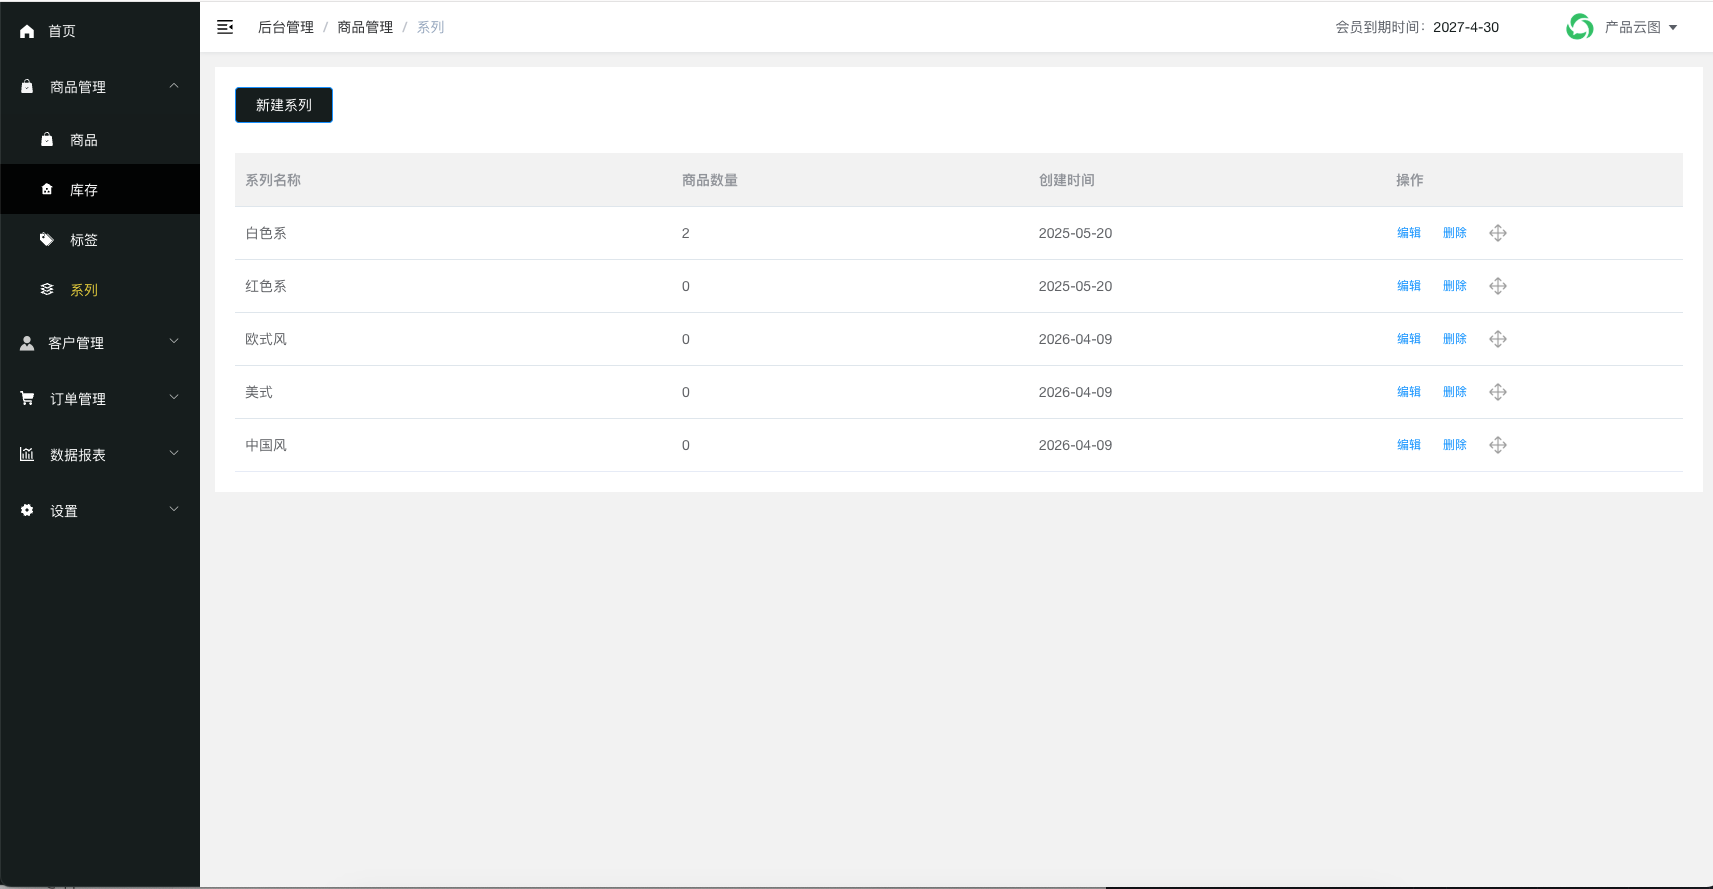Click 商品管理 in the breadcrumb

365,27
